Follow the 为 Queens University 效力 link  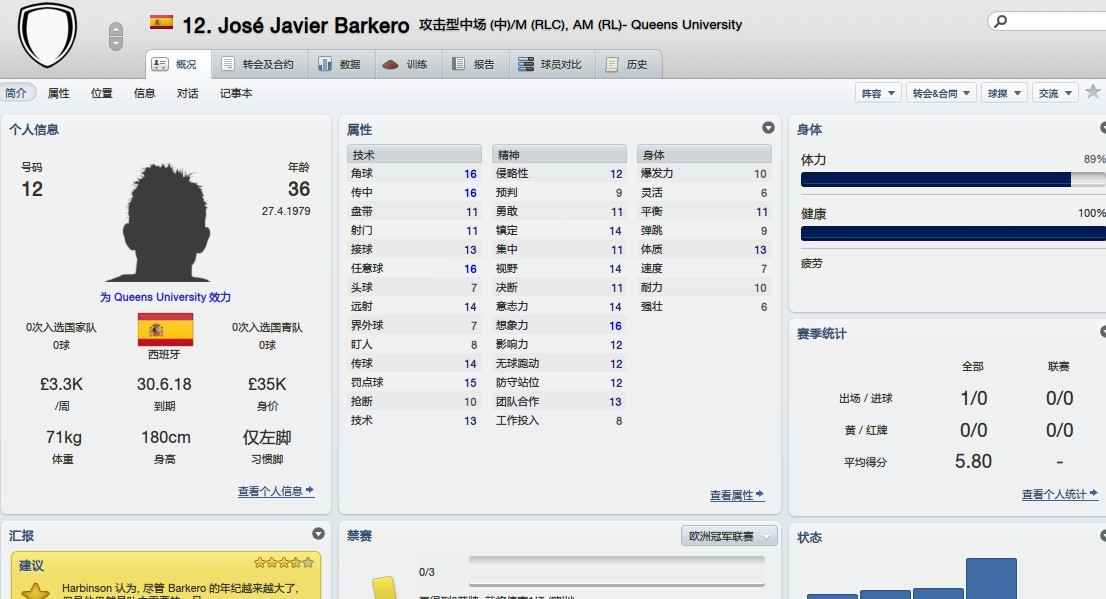coord(165,297)
